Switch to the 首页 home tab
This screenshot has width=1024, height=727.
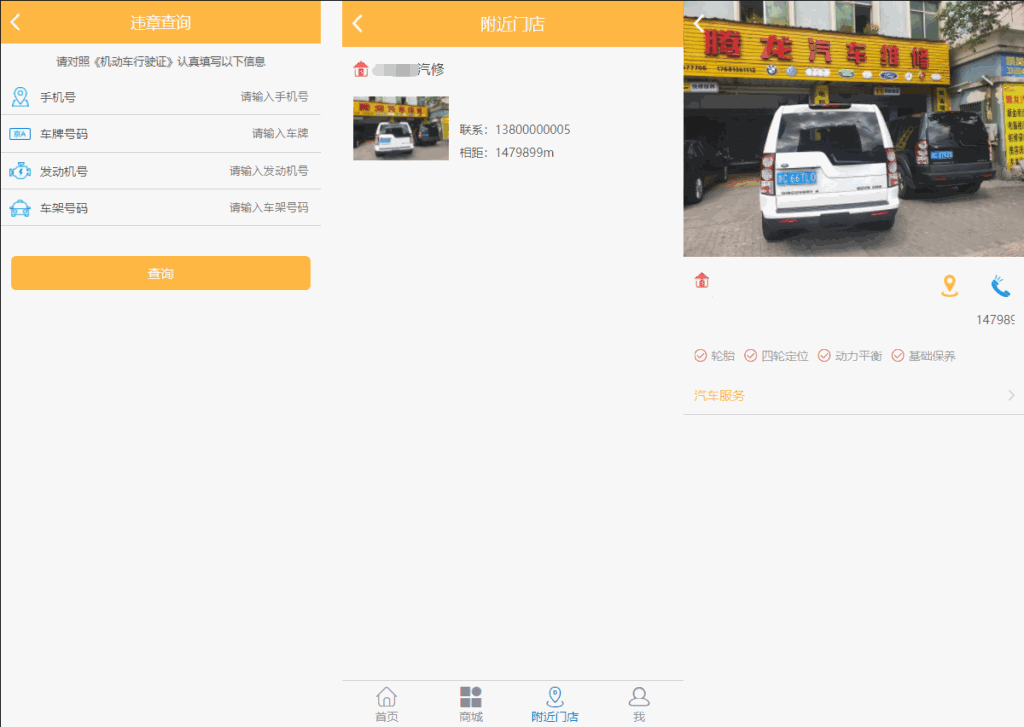click(x=387, y=701)
